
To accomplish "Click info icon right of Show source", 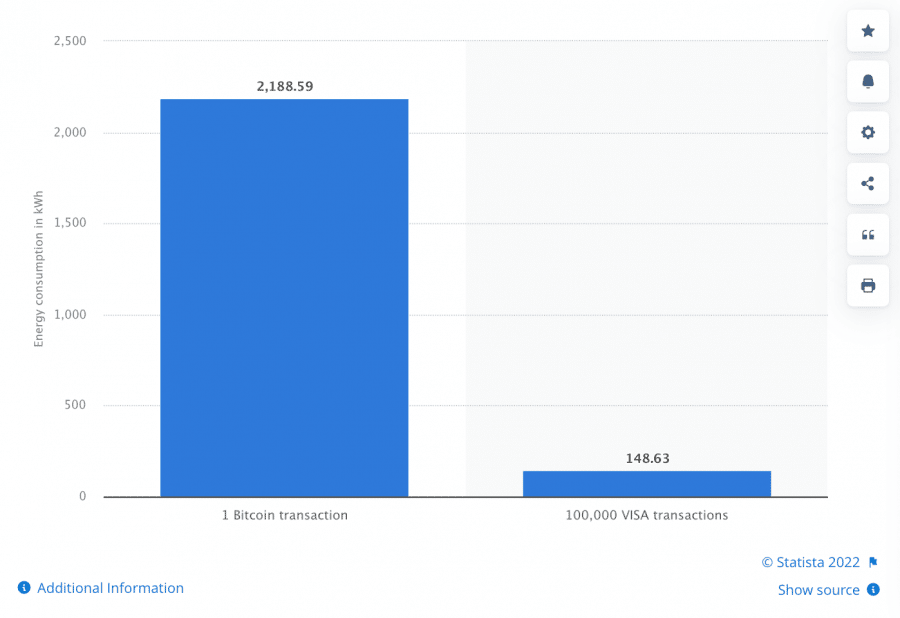I will (x=873, y=590).
